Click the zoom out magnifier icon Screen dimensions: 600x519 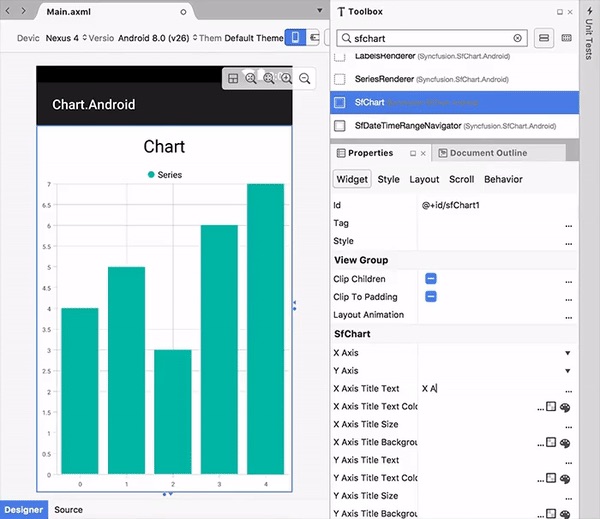[305, 78]
